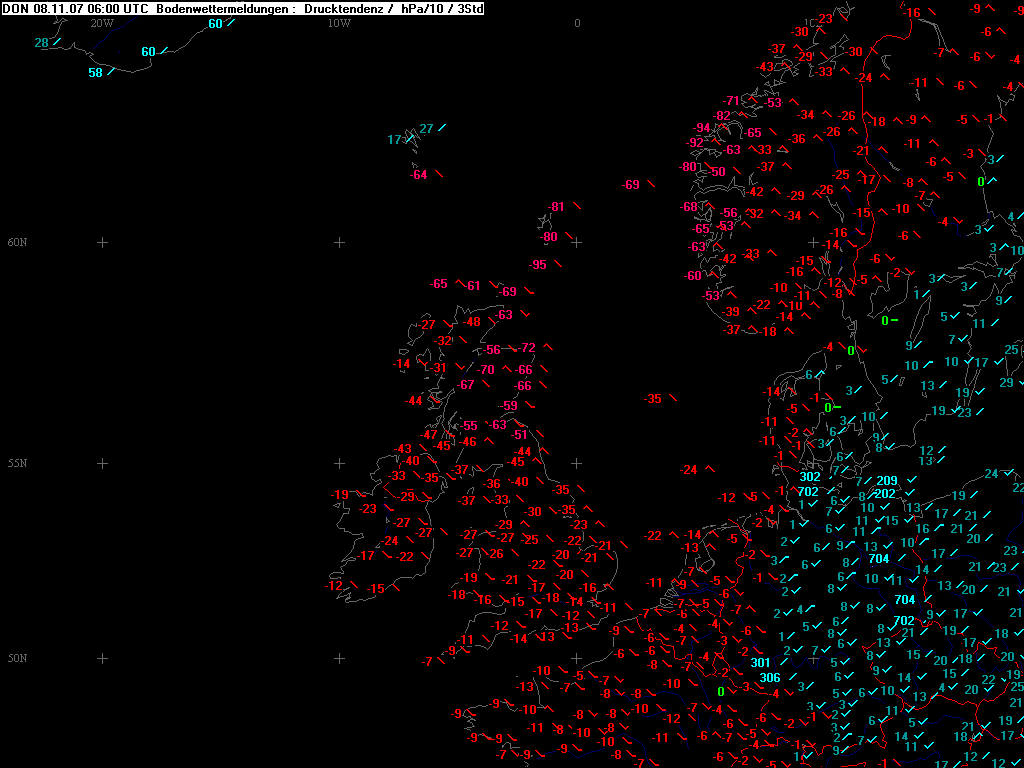
Task: Select the cyan 301 station reading
Action: click(x=760, y=663)
